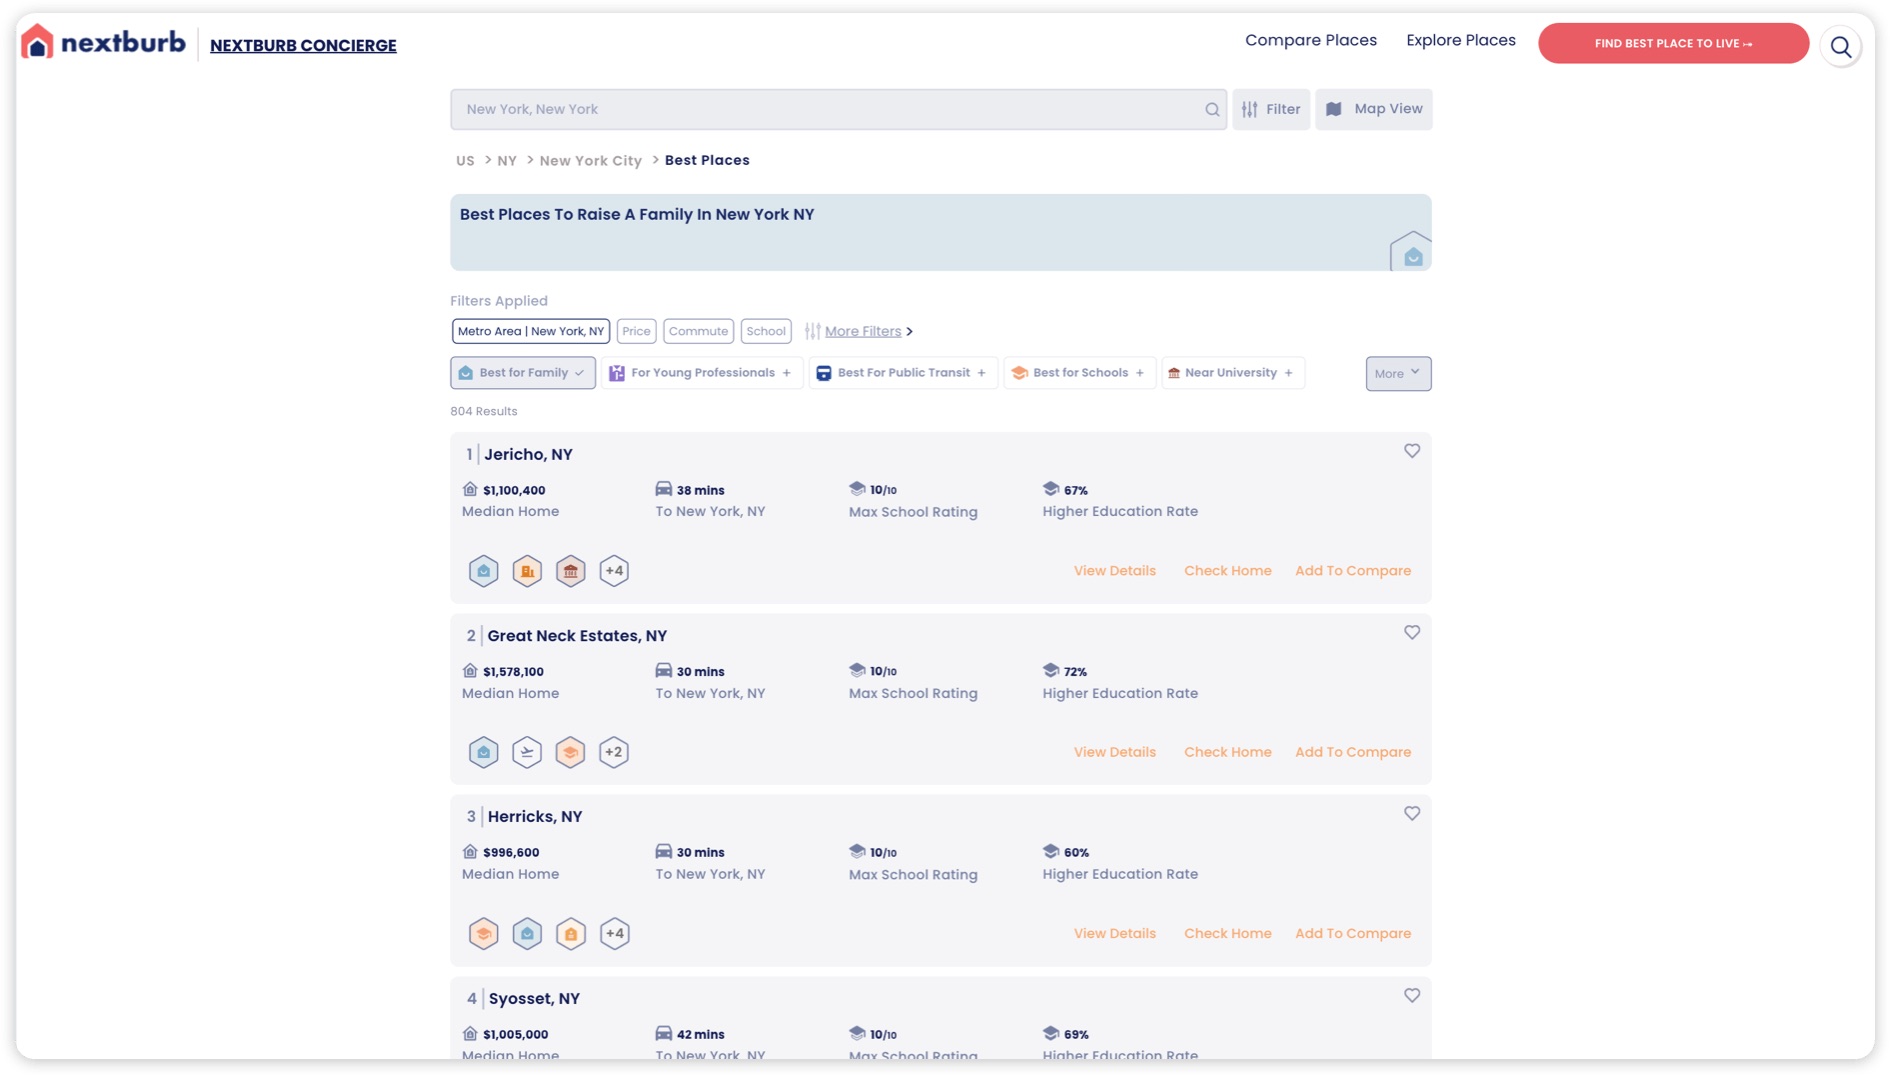Open the Jericho, NY listing title
Viewport: 1890px width, 1077px height.
[x=528, y=455]
